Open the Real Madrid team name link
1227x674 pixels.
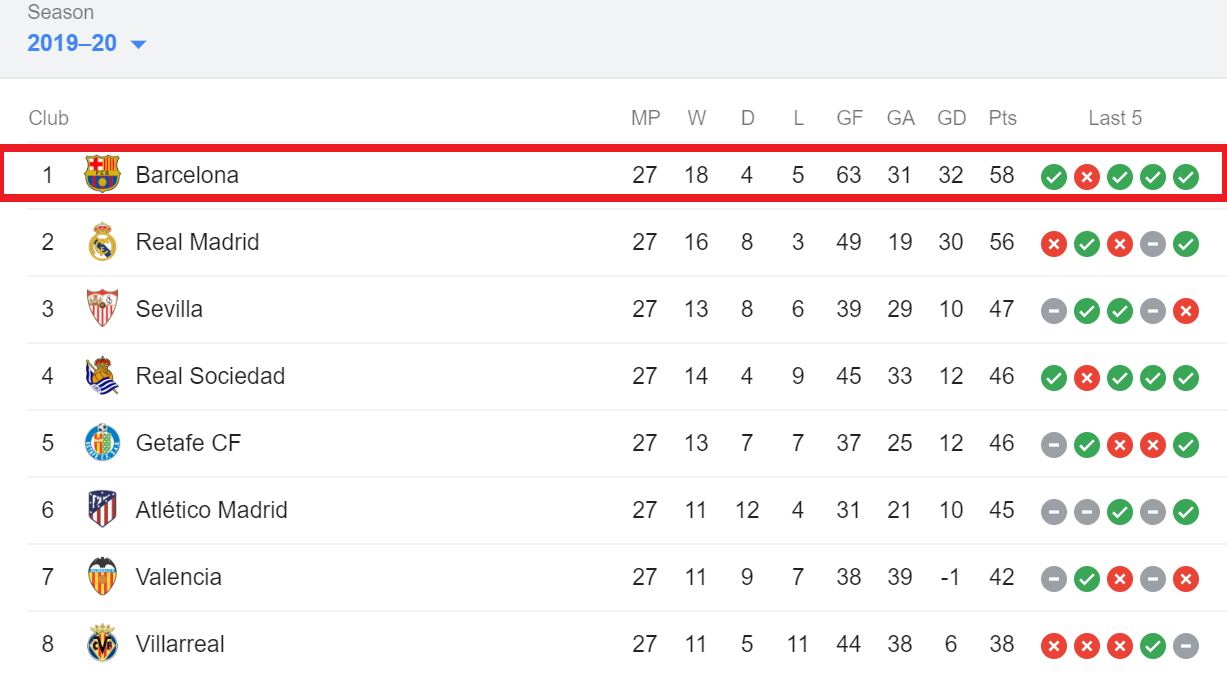pos(197,242)
